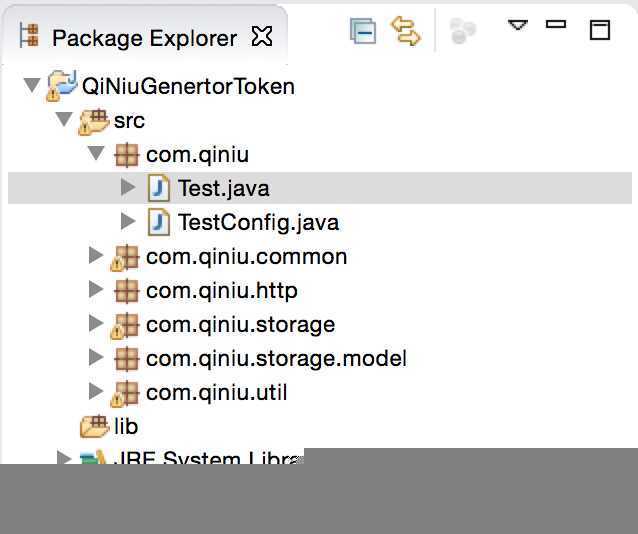638x534 pixels.
Task: Select the TestConfig.java file
Action: click(258, 222)
